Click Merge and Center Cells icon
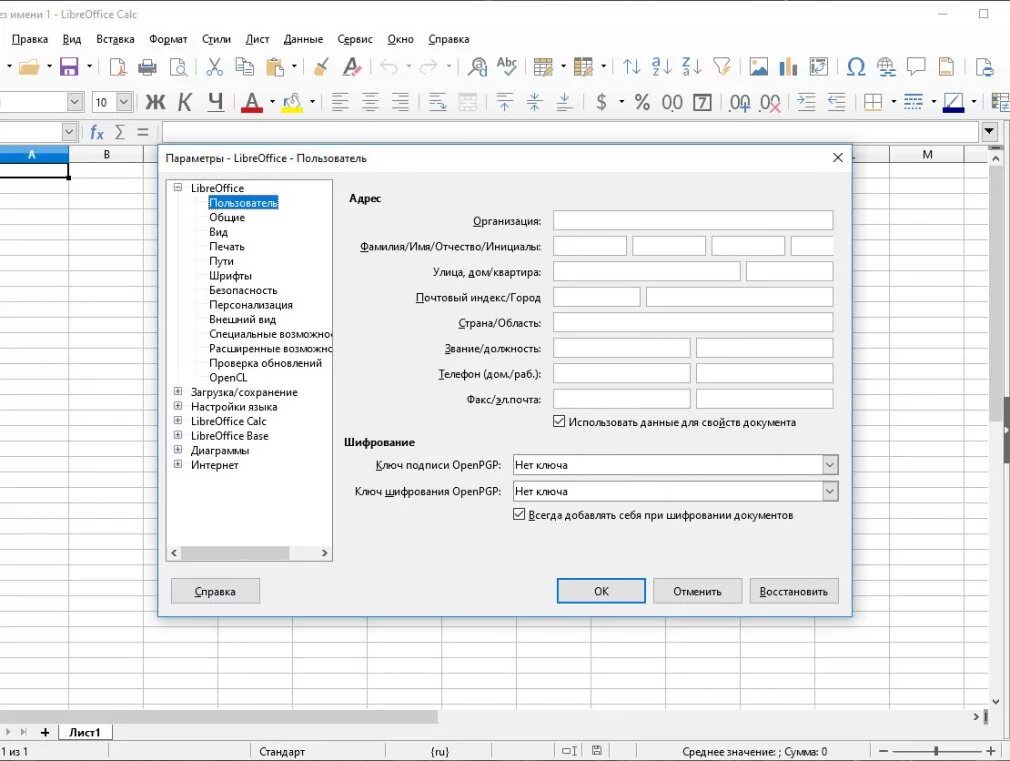This screenshot has width=1010, height=761. [x=468, y=102]
